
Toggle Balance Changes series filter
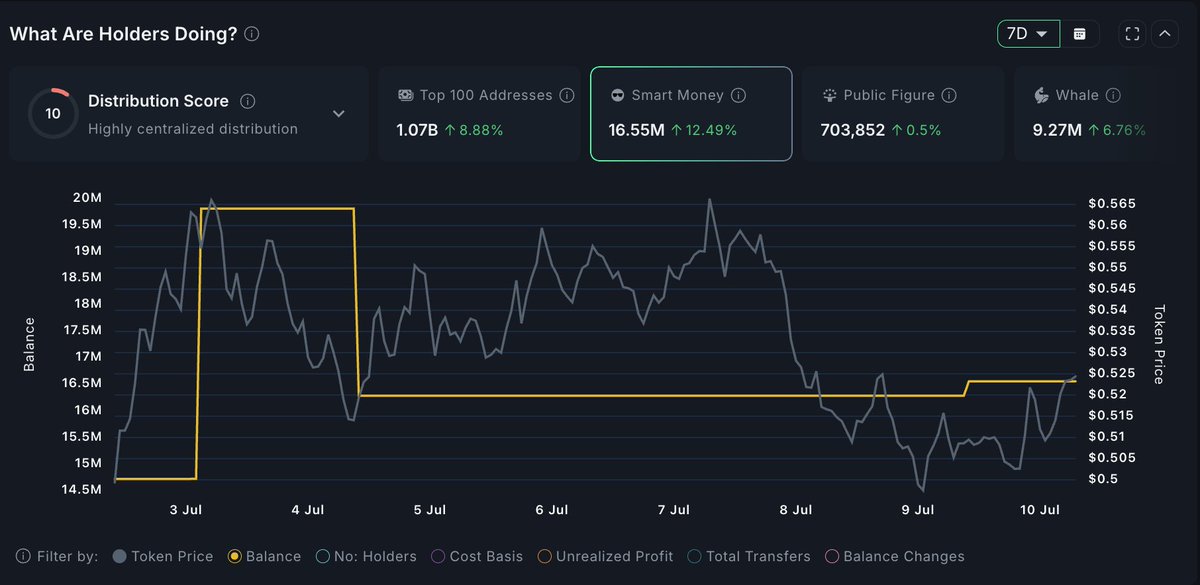tap(895, 556)
